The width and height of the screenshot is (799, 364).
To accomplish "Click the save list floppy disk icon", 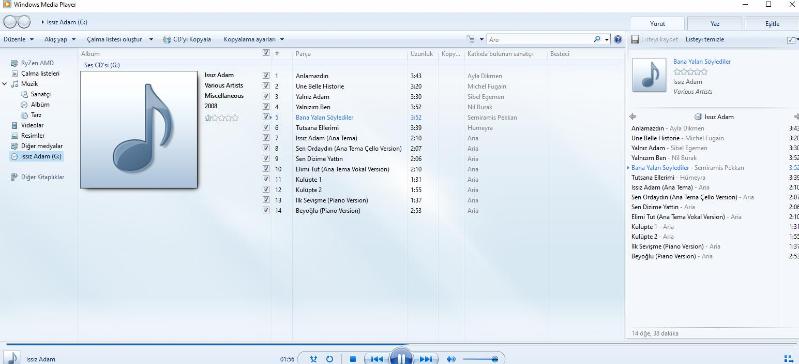I will coord(635,39).
